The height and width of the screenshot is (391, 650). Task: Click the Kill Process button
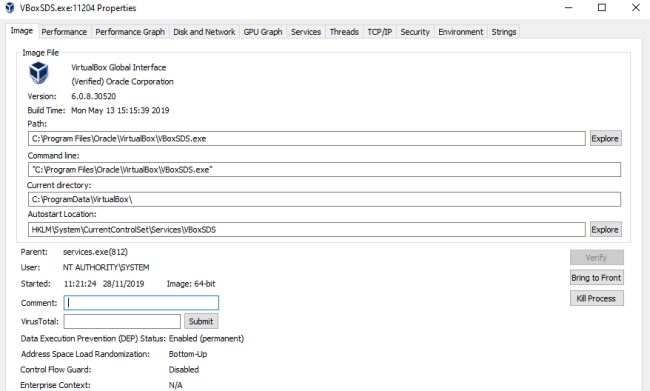(x=597, y=299)
